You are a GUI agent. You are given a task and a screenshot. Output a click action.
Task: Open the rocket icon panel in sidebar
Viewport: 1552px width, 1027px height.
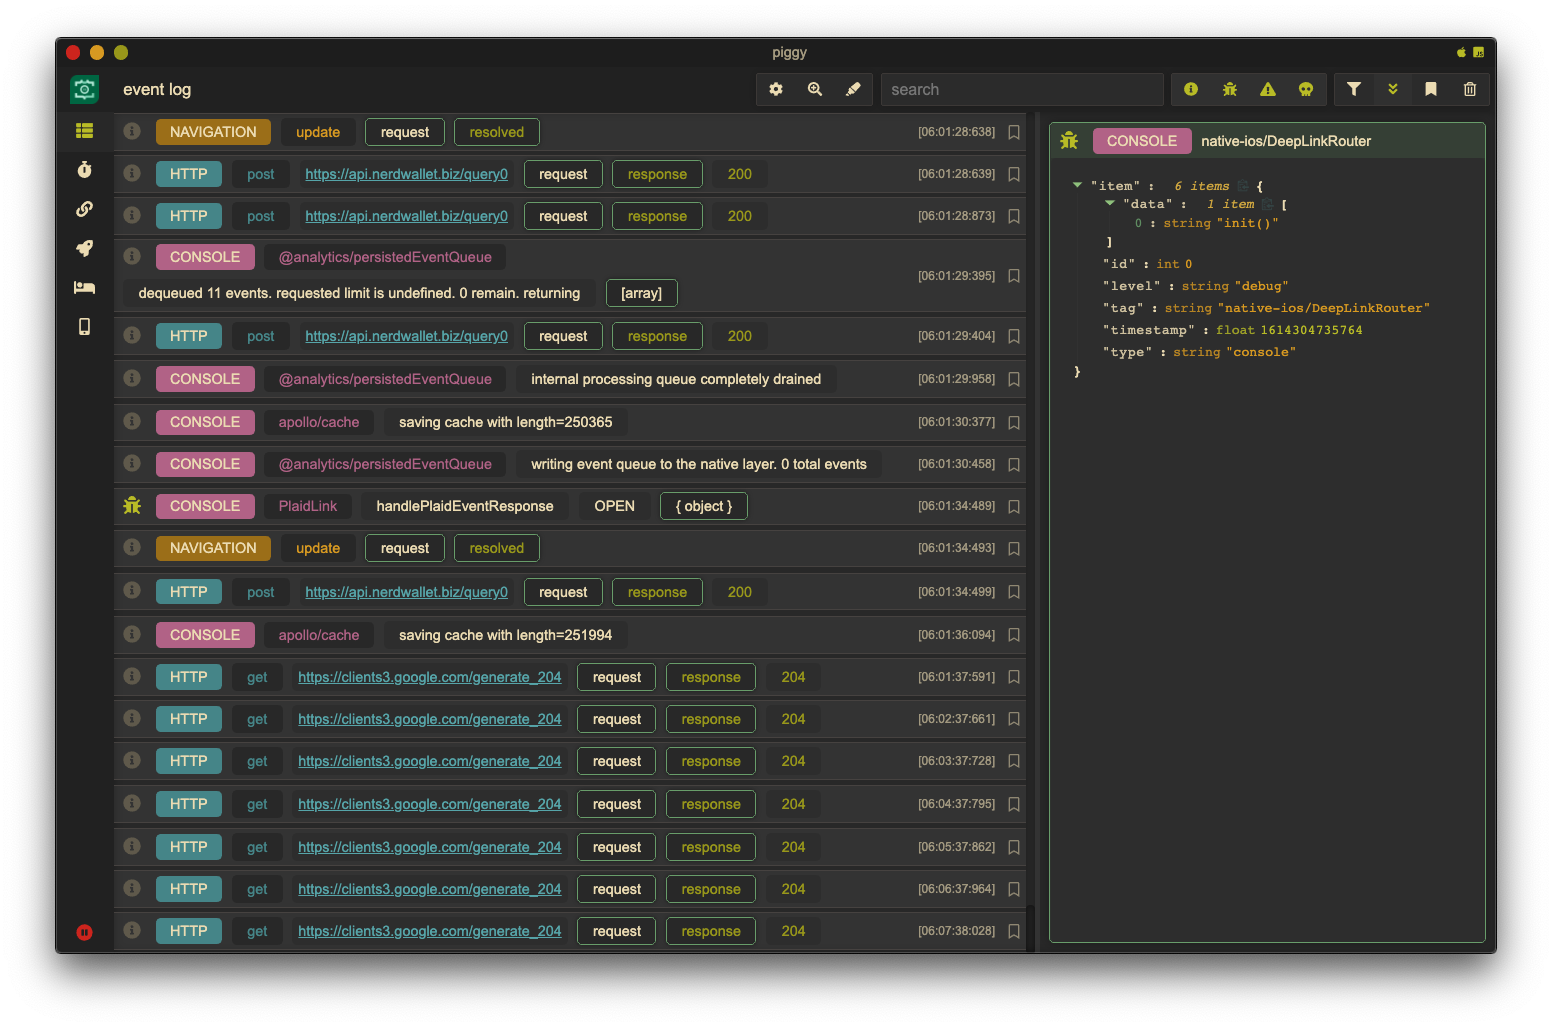(85, 248)
